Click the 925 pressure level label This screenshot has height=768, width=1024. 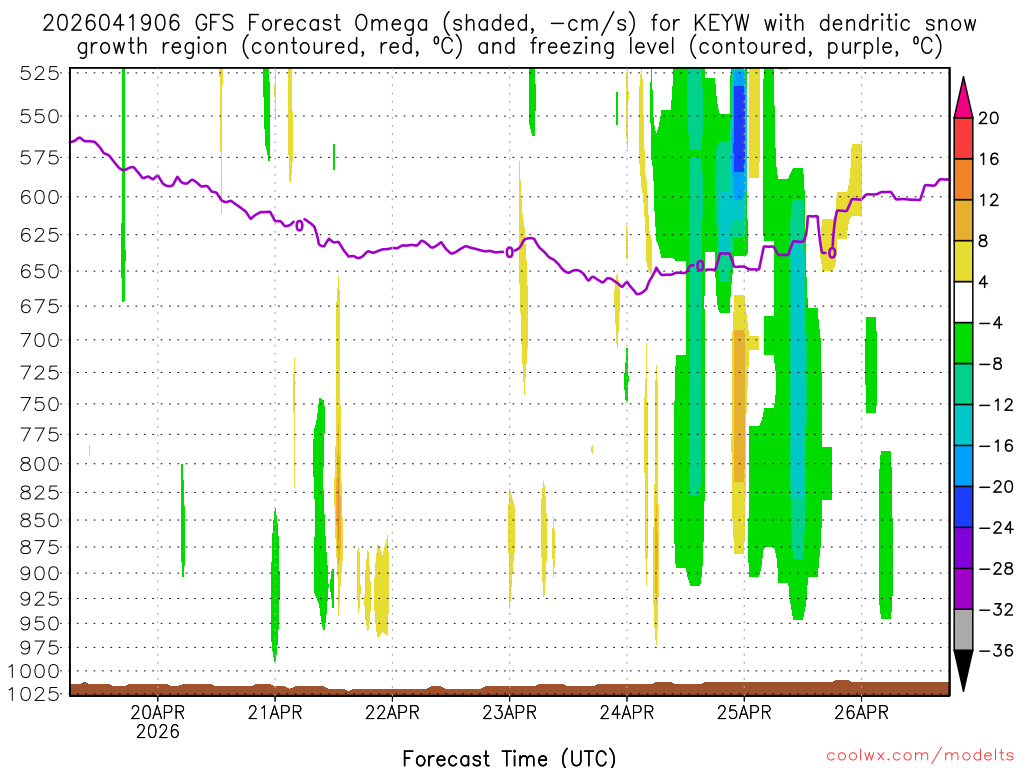pos(40,599)
